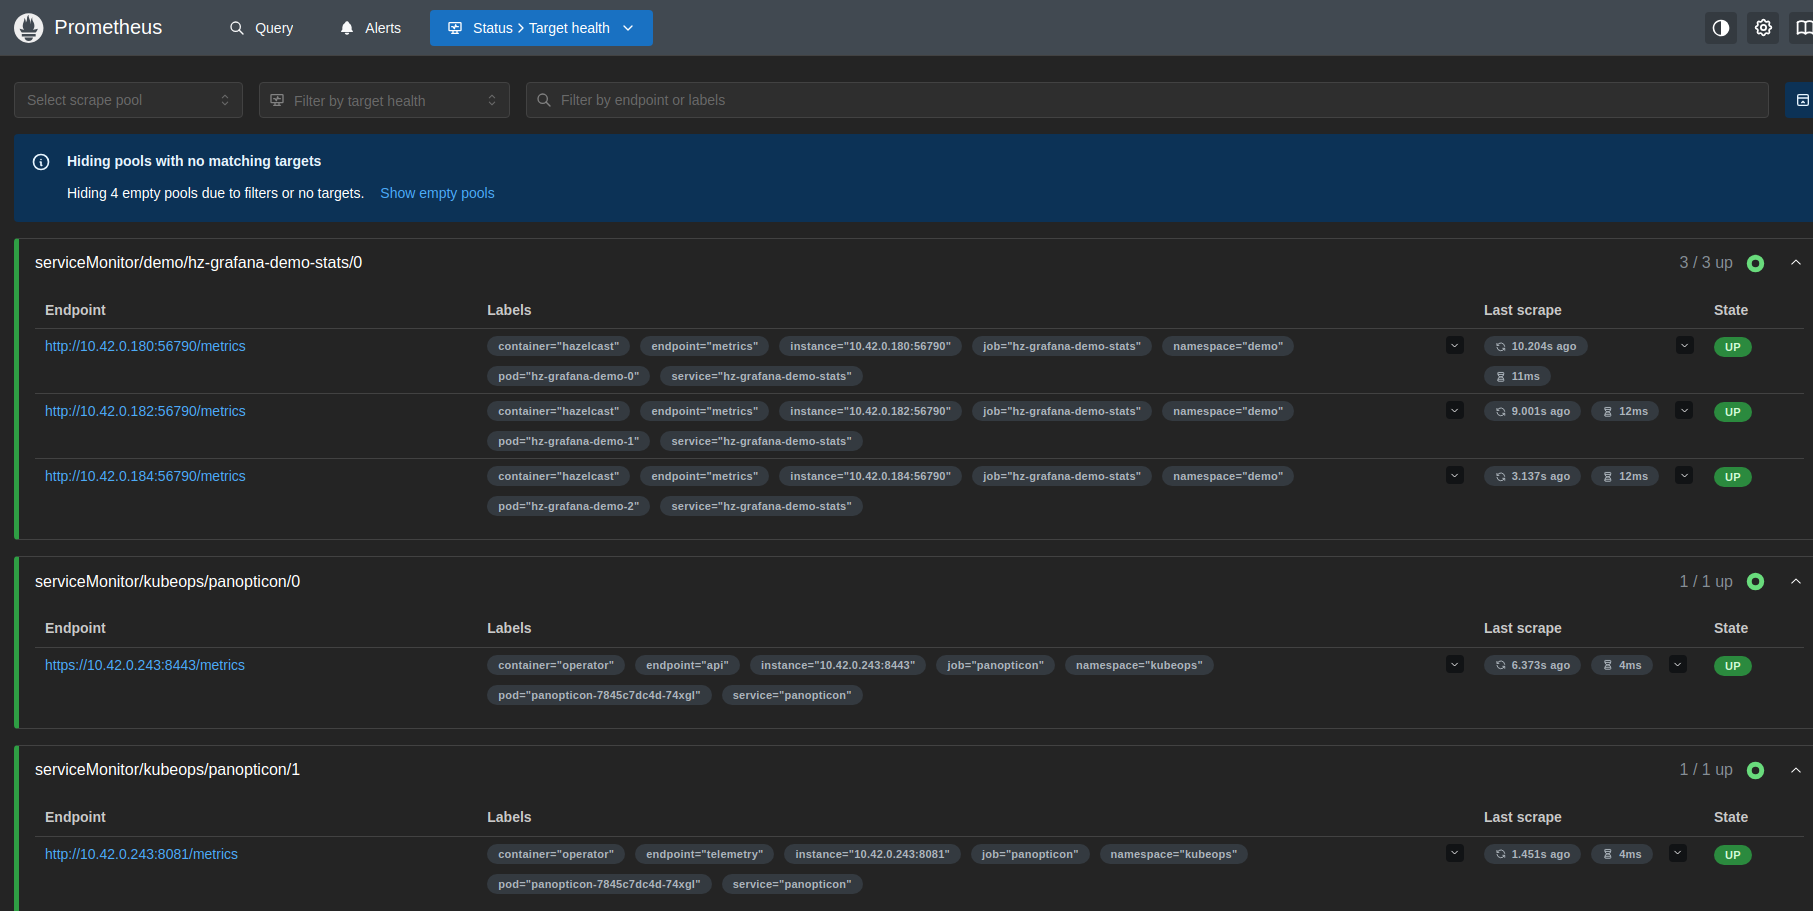Image resolution: width=1813 pixels, height=911 pixels.
Task: Open the Query page
Action: (x=261, y=28)
